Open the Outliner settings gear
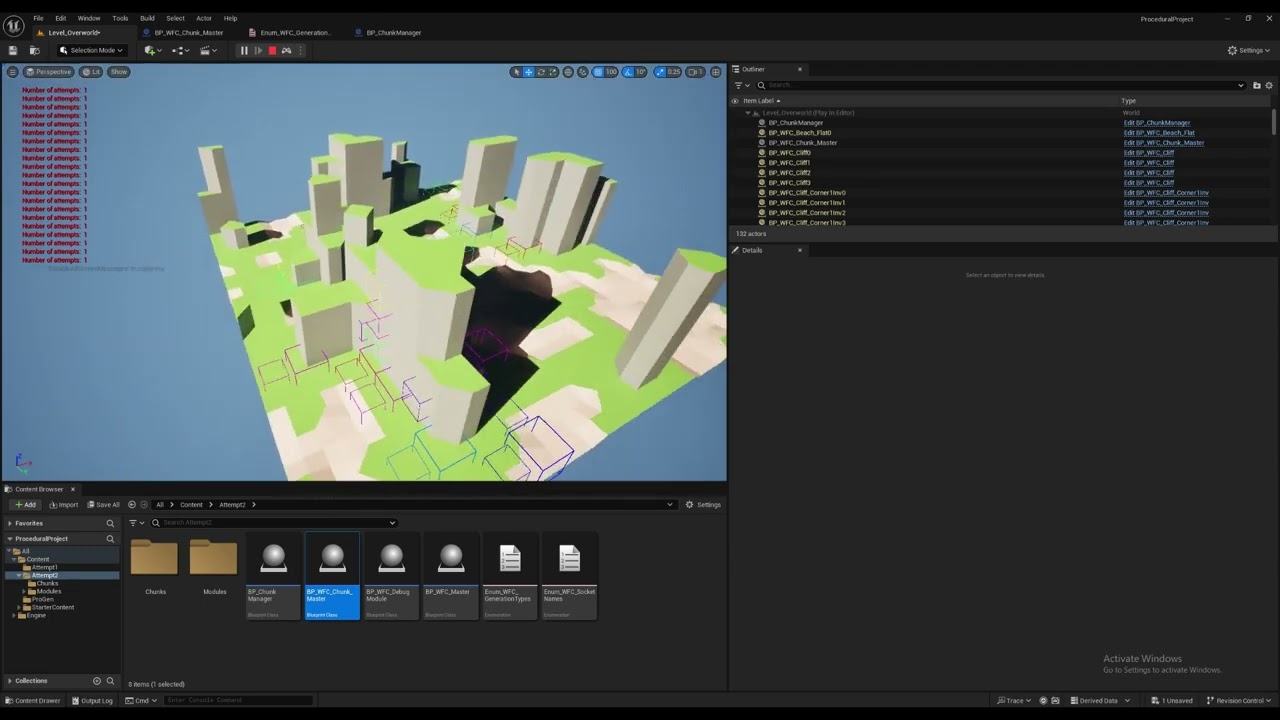 (1269, 85)
